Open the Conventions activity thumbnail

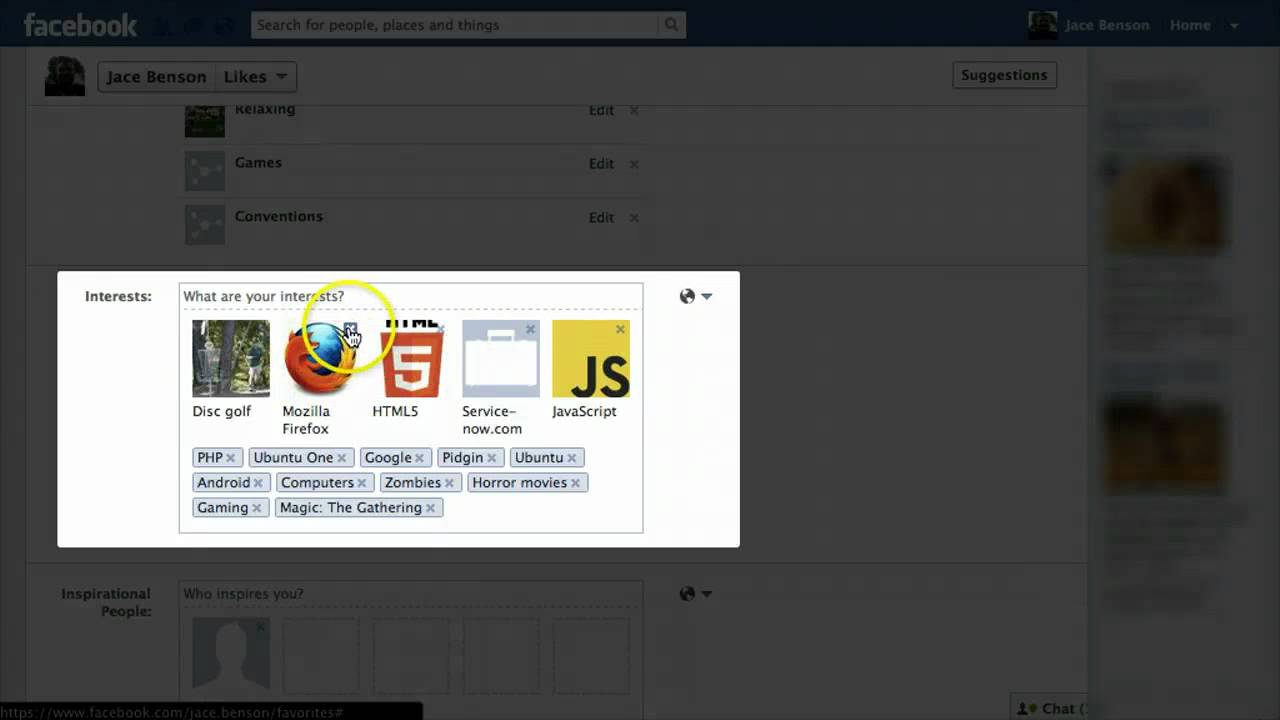click(205, 225)
